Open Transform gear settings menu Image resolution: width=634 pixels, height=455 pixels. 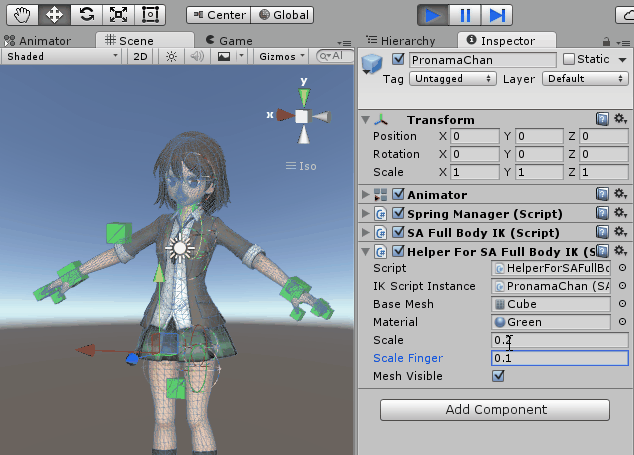[620, 119]
